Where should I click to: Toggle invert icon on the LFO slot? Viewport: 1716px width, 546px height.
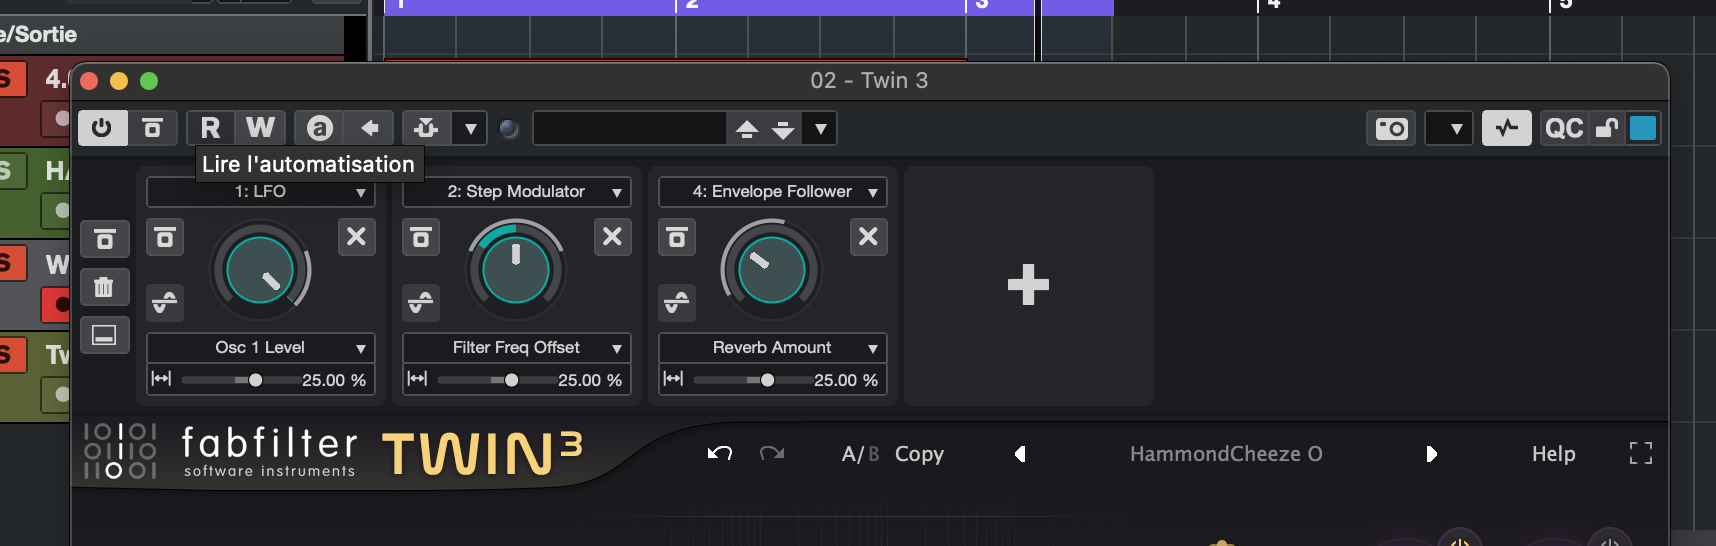click(x=166, y=301)
